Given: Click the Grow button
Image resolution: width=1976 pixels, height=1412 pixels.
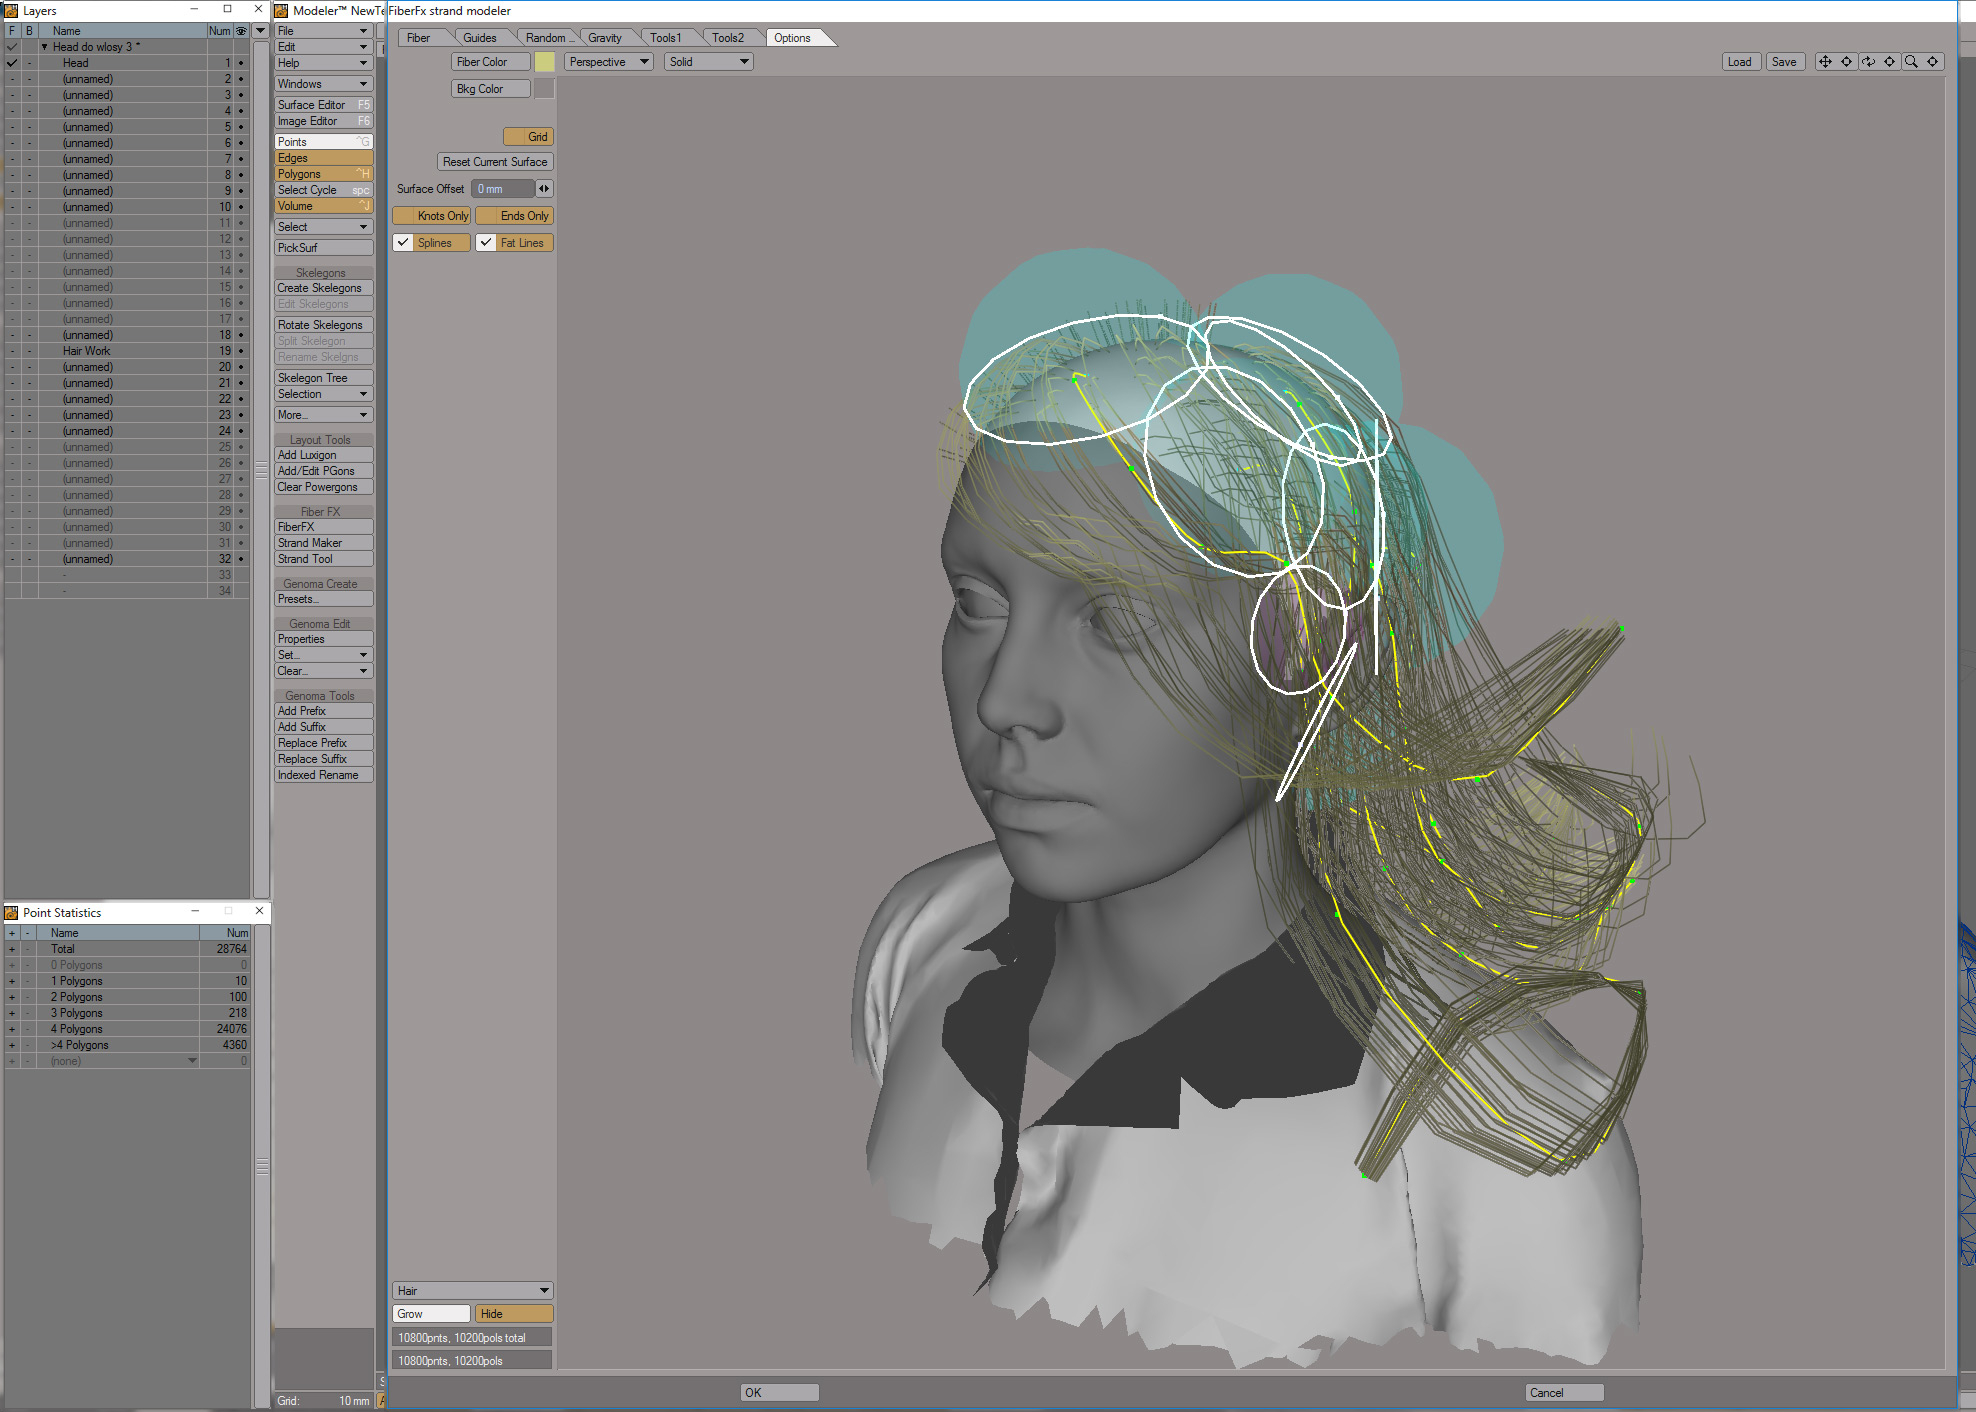Looking at the screenshot, I should [432, 1314].
